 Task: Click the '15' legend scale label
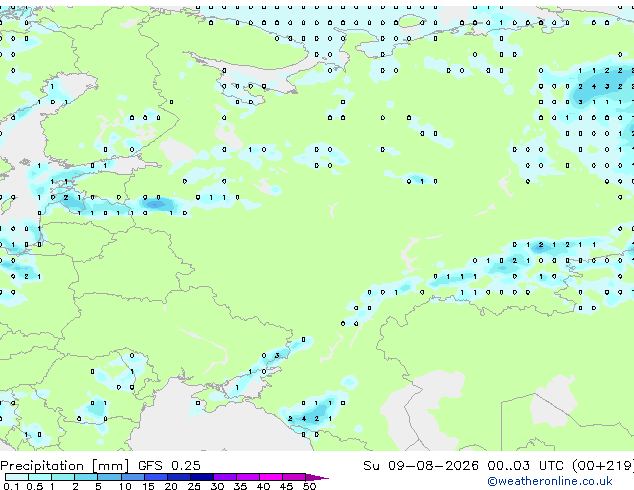(148, 486)
